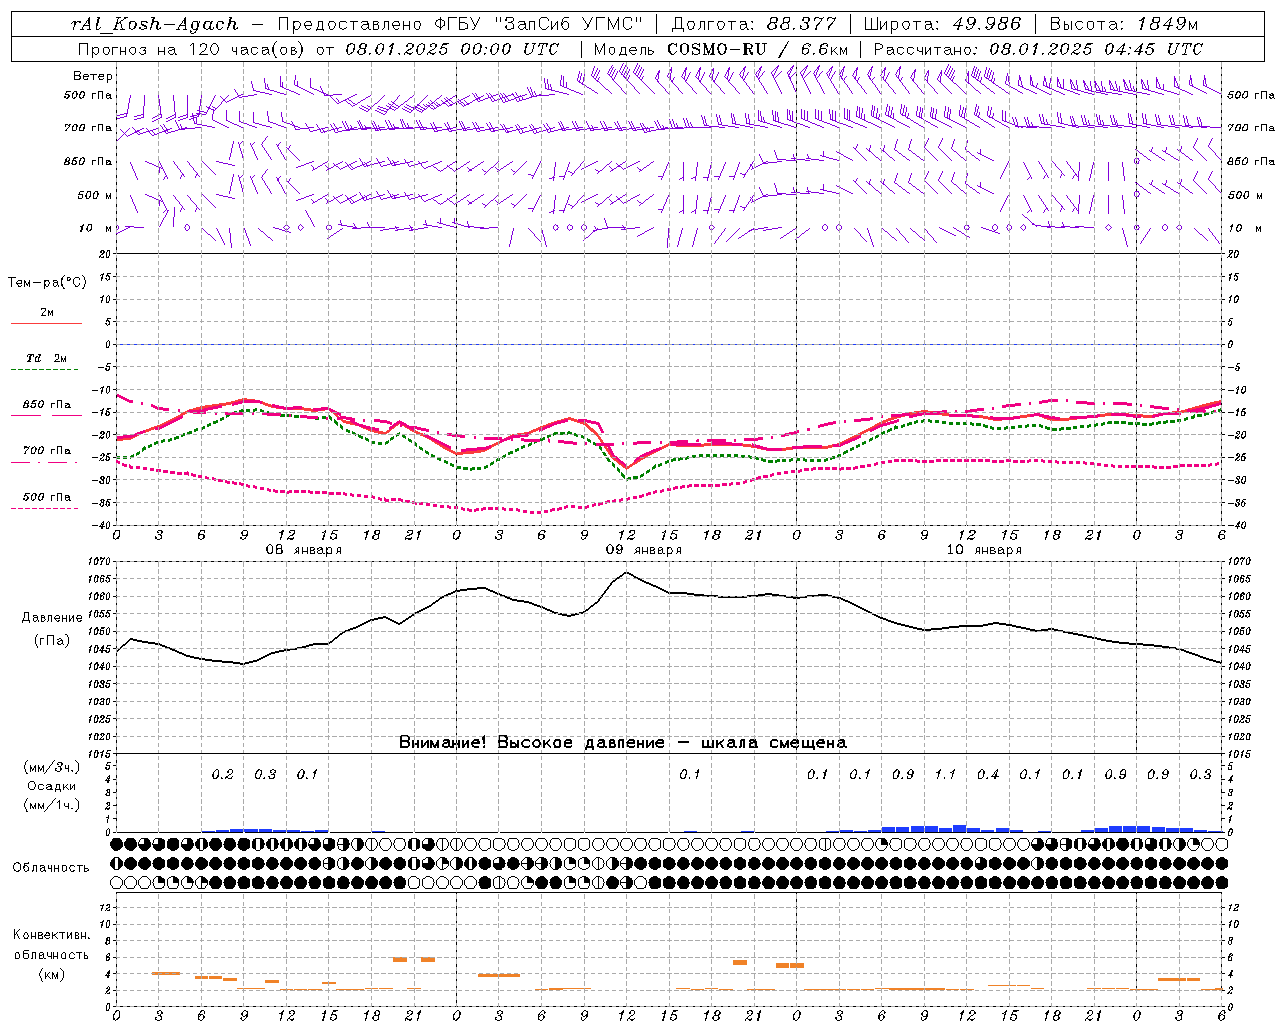Click the 'Давление' pressure panel label
Image resolution: width=1280 pixels, height=1024 pixels.
pyautogui.click(x=51, y=618)
